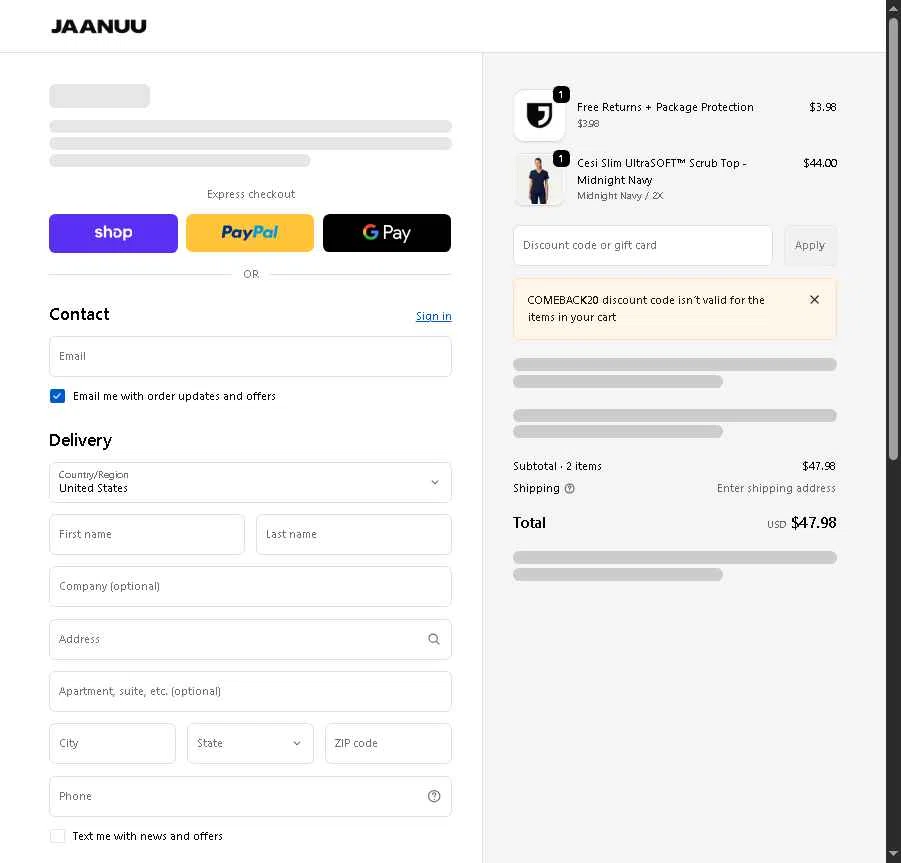Choose PayPal express checkout
The image size is (901, 863).
250,233
